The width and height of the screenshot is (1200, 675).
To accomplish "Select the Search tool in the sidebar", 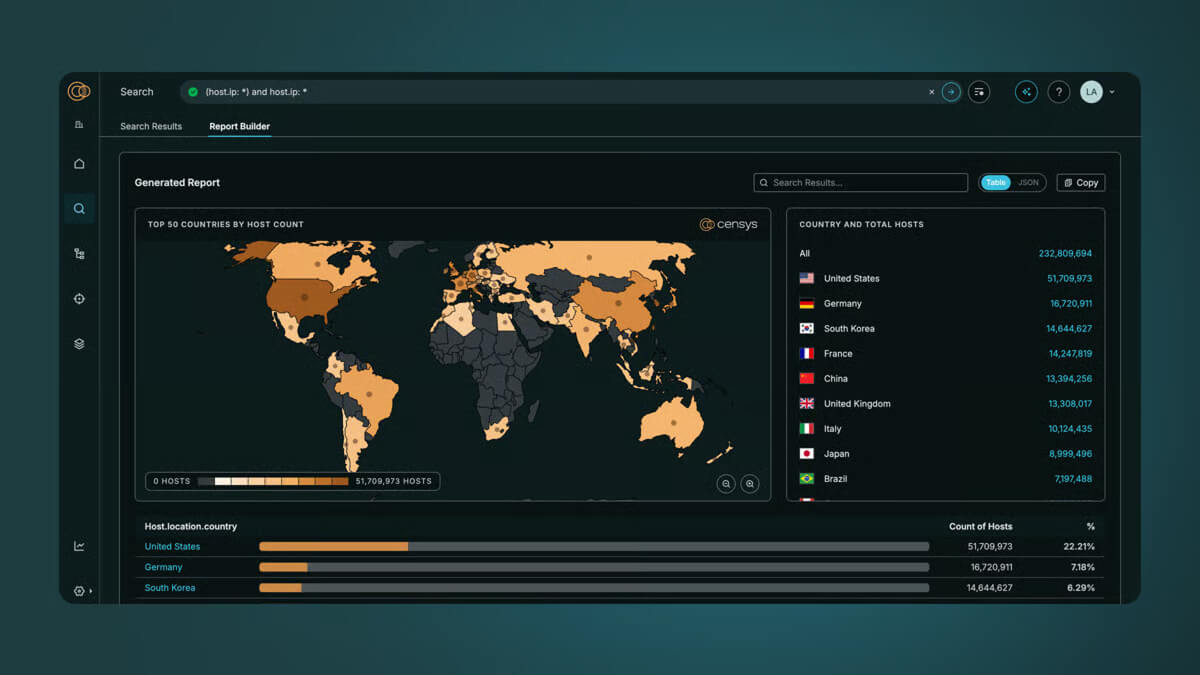I will 79,208.
